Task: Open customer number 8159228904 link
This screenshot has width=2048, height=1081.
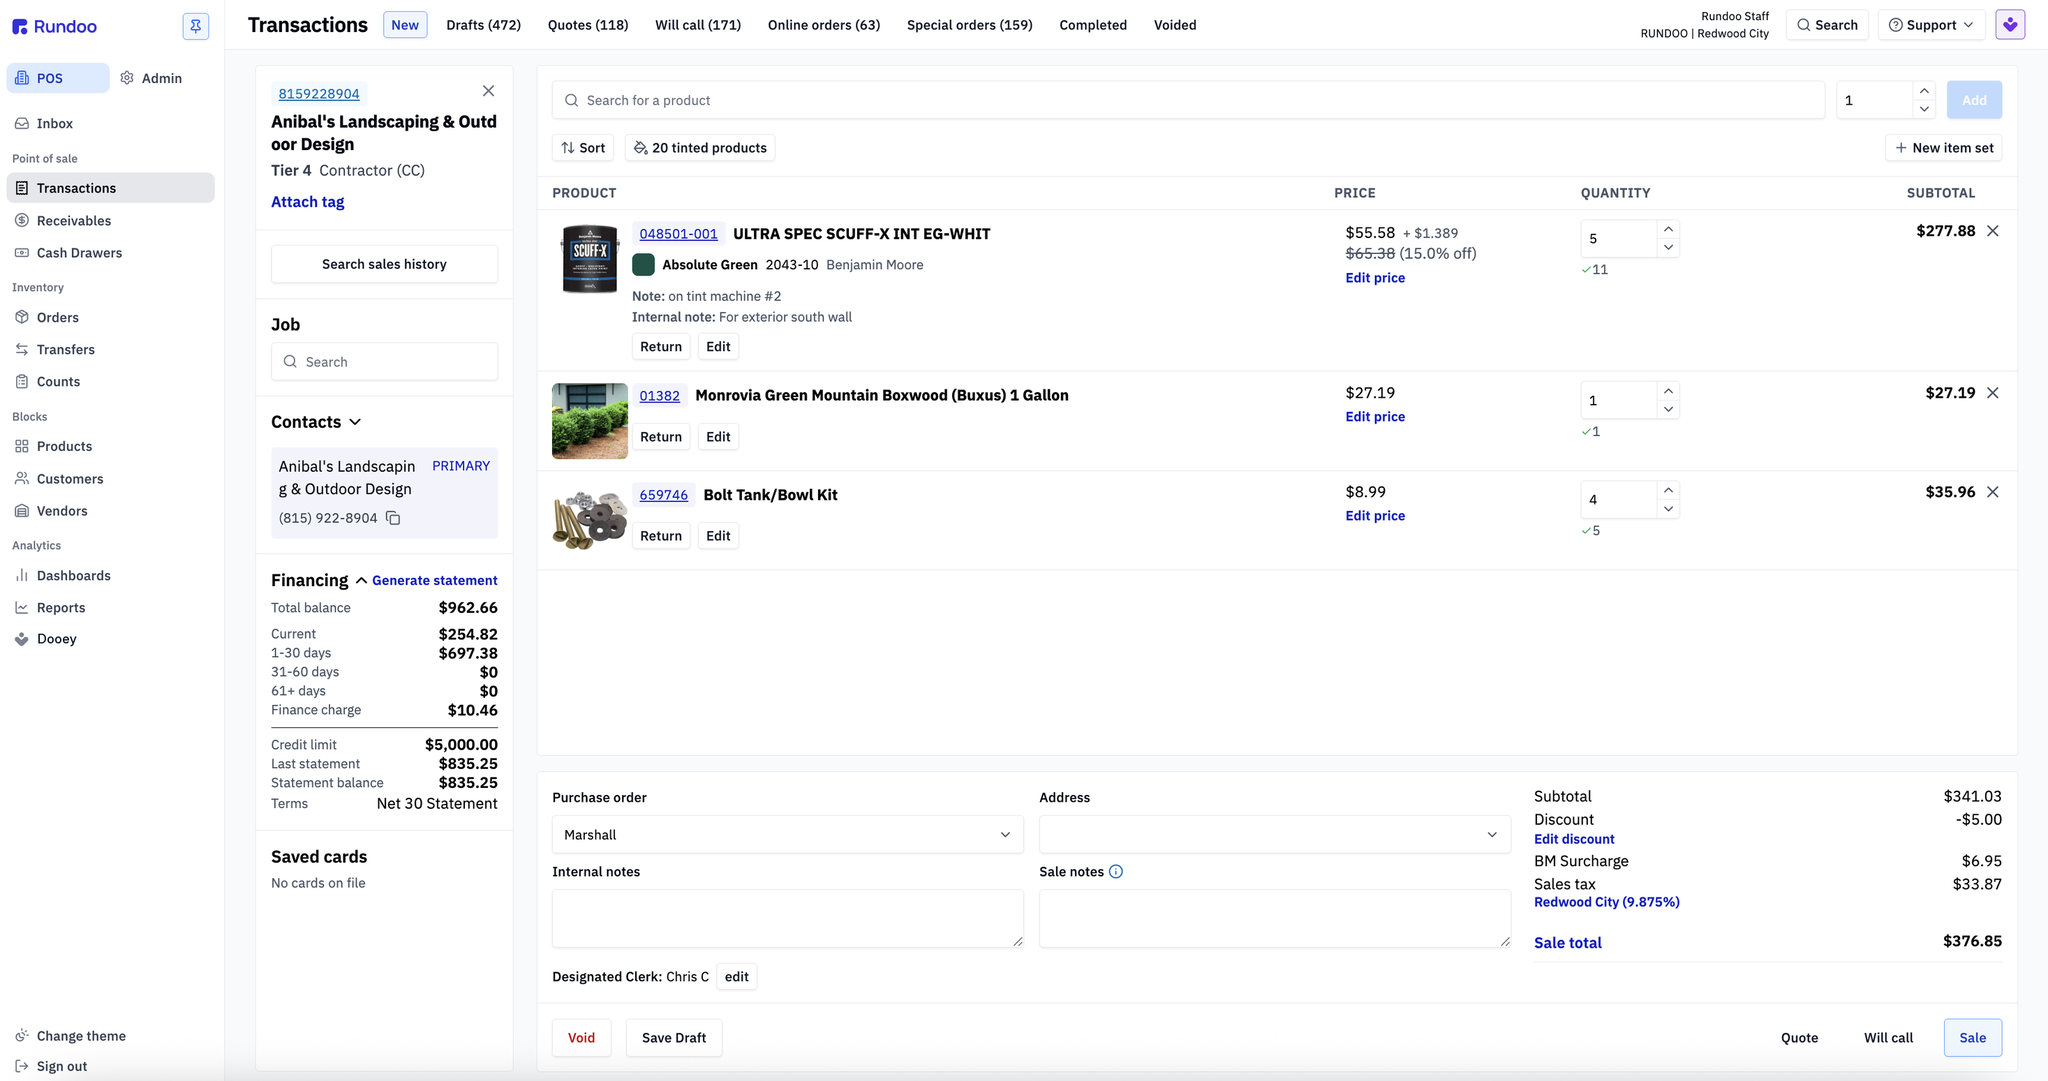Action: click(319, 94)
